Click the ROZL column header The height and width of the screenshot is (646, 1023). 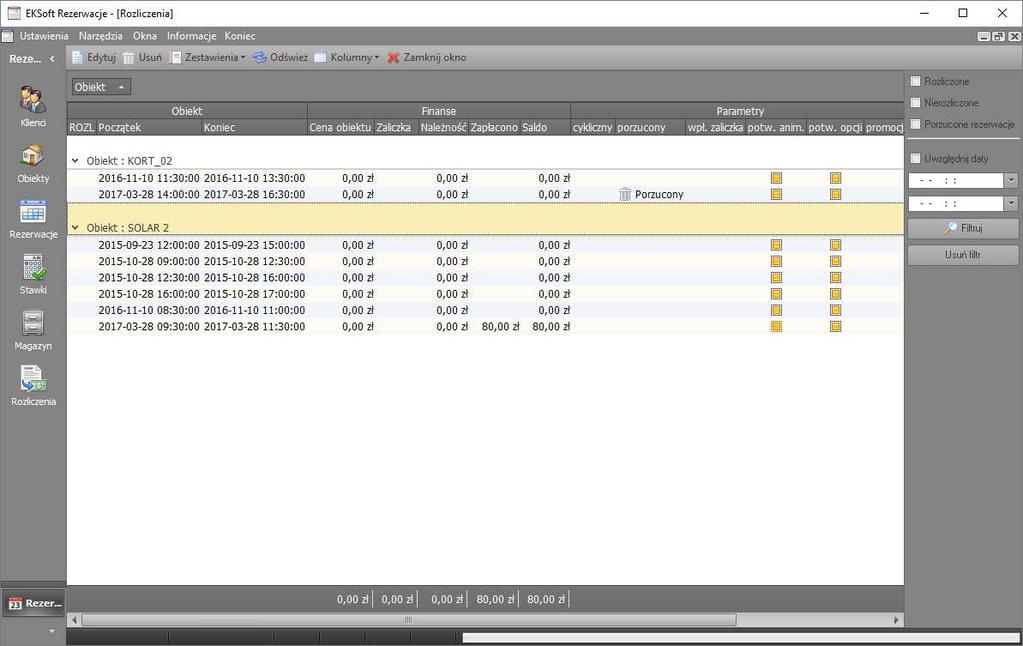(x=82, y=127)
